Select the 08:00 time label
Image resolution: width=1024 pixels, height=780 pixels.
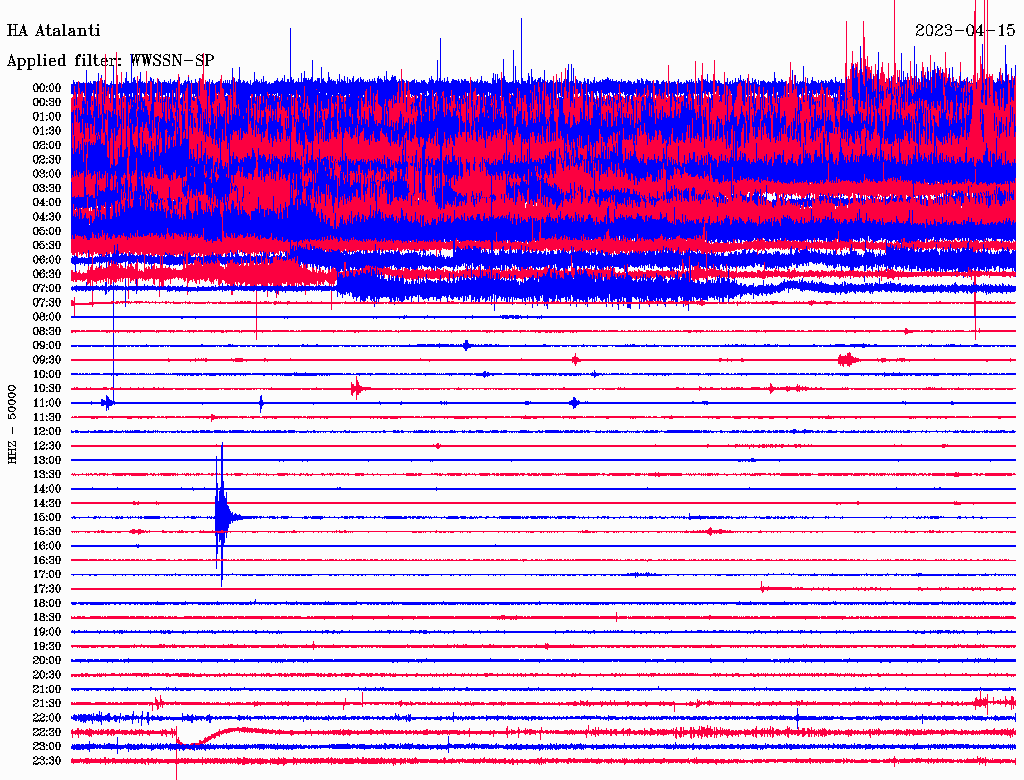coord(47,317)
